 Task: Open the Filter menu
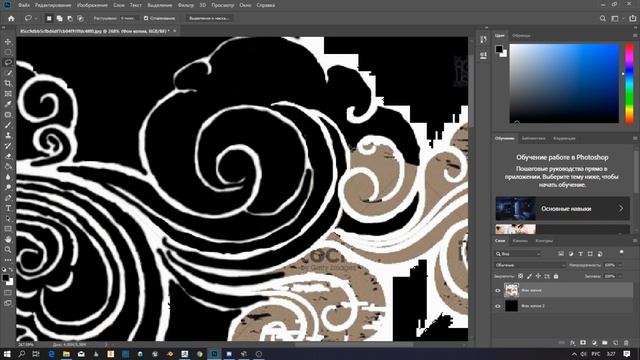coord(186,5)
